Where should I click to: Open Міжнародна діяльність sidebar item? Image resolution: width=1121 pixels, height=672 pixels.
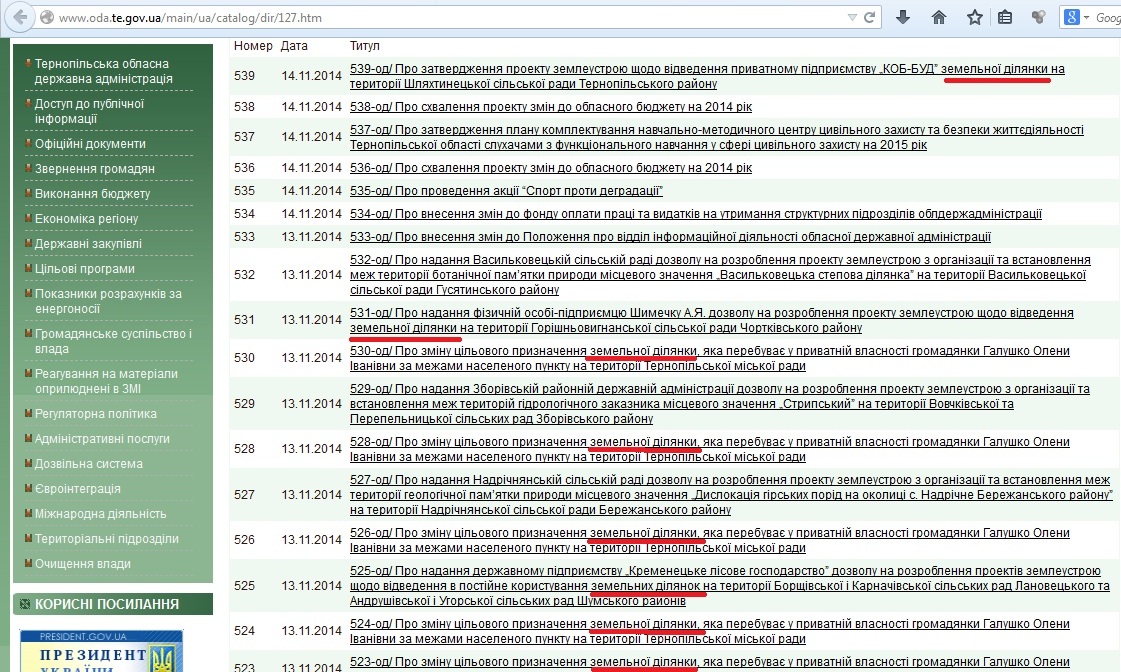tap(100, 514)
